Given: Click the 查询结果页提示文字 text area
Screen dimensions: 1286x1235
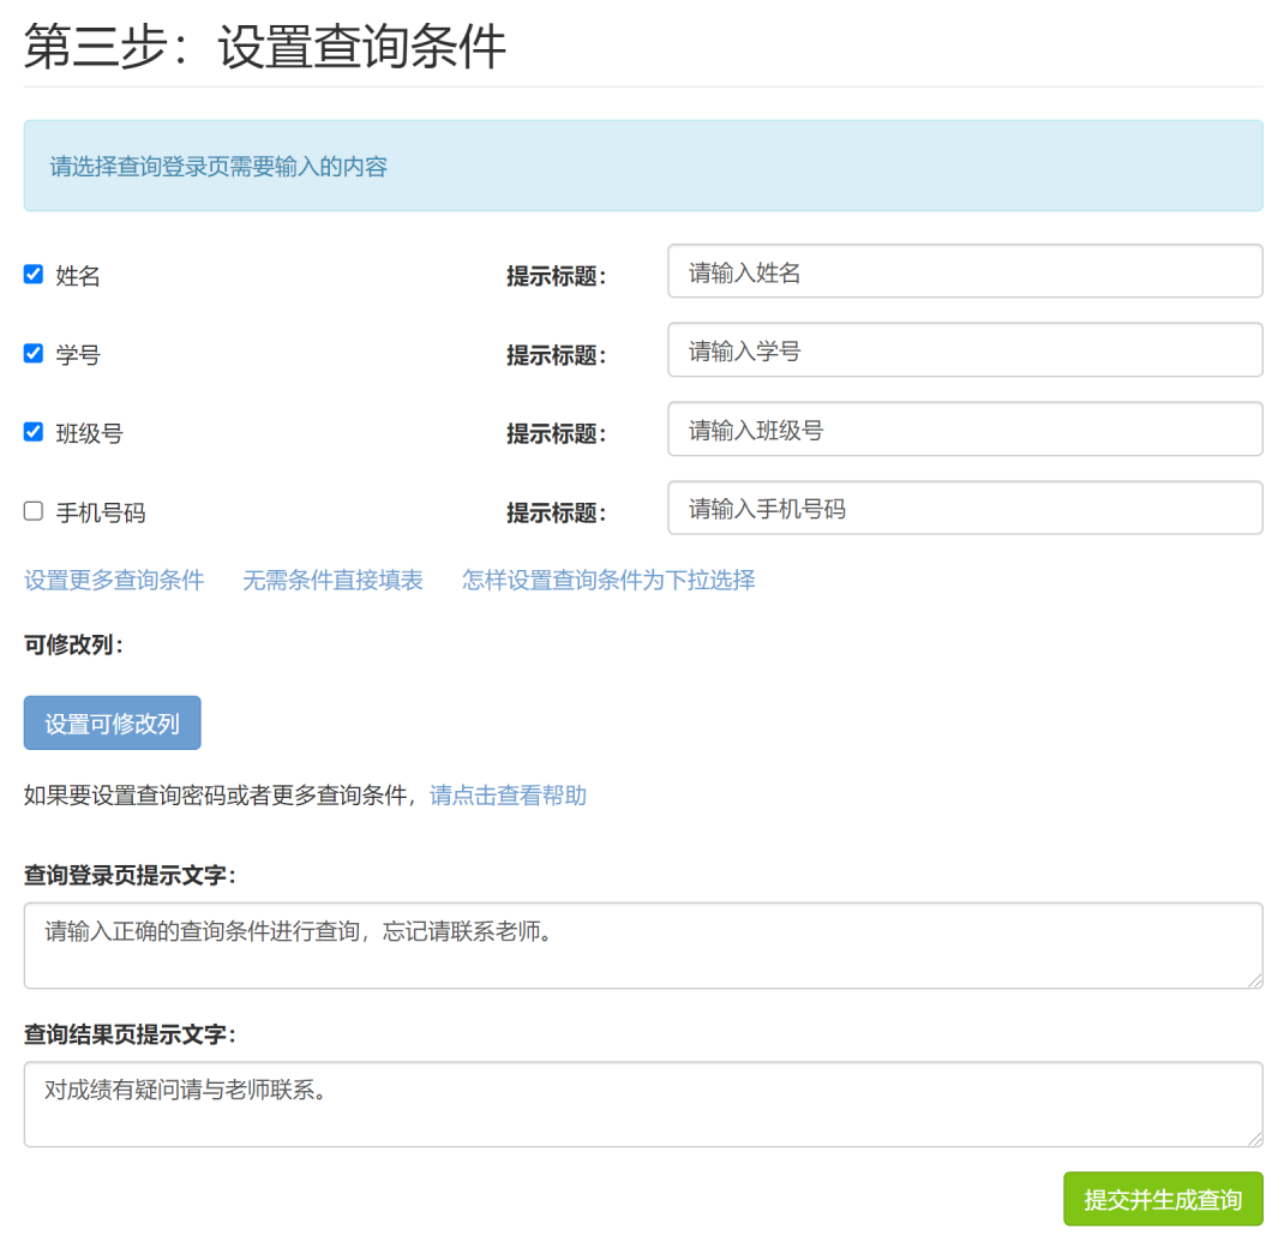Looking at the screenshot, I should [643, 1104].
